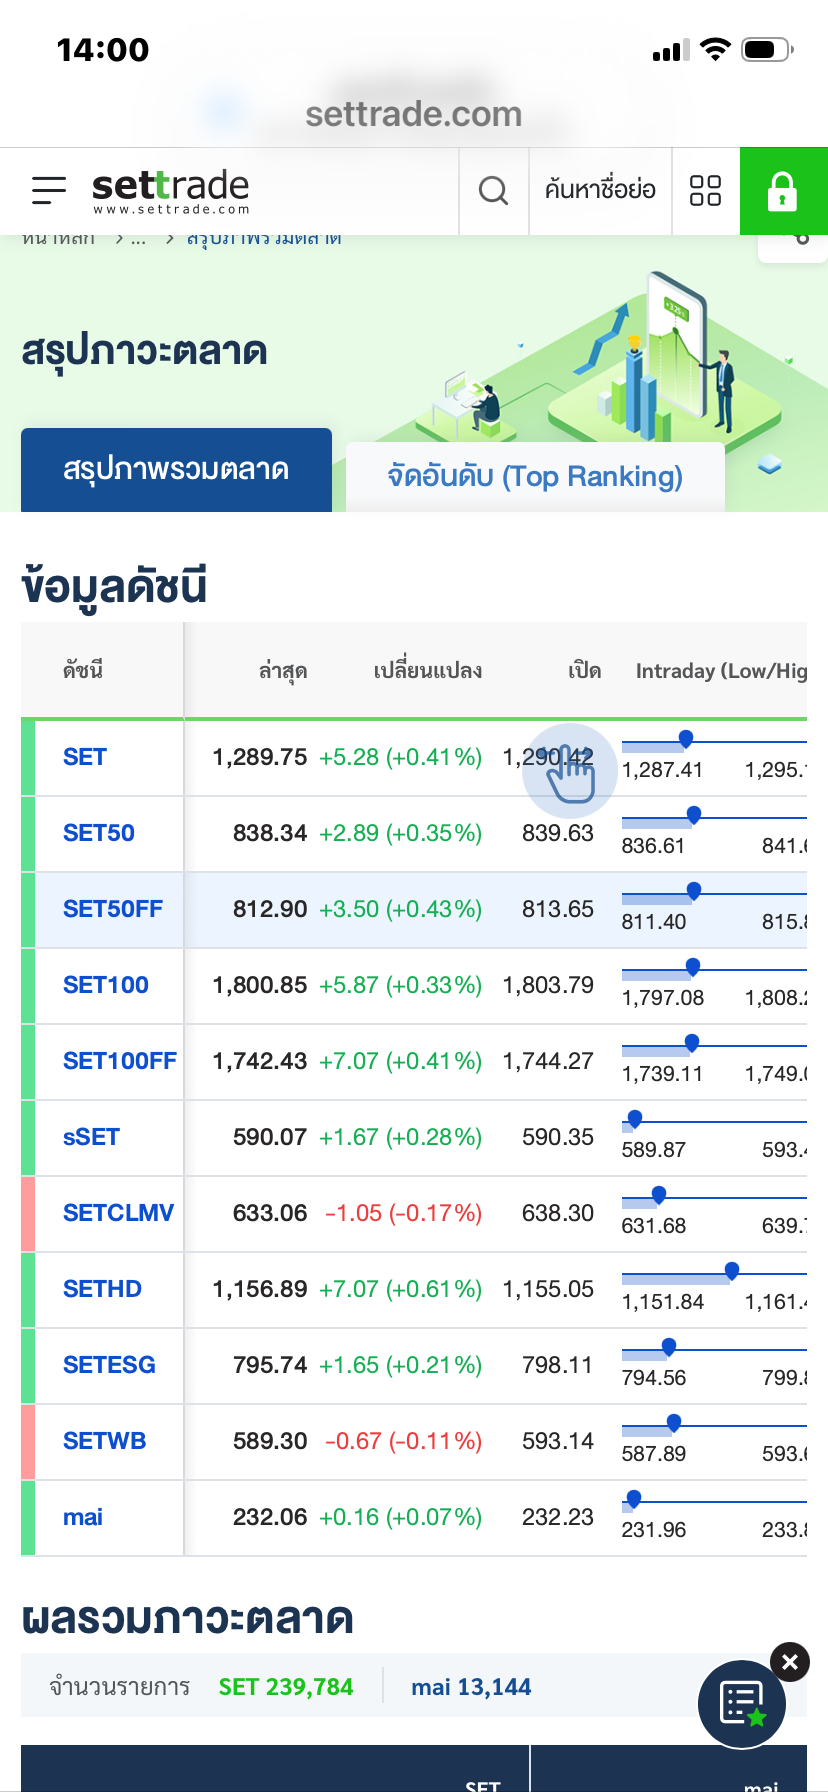Viewport: 828px width, 1792px height.
Task: Open the ค้นหาชื่อย่อ symbol search
Action: pyautogui.click(x=600, y=190)
